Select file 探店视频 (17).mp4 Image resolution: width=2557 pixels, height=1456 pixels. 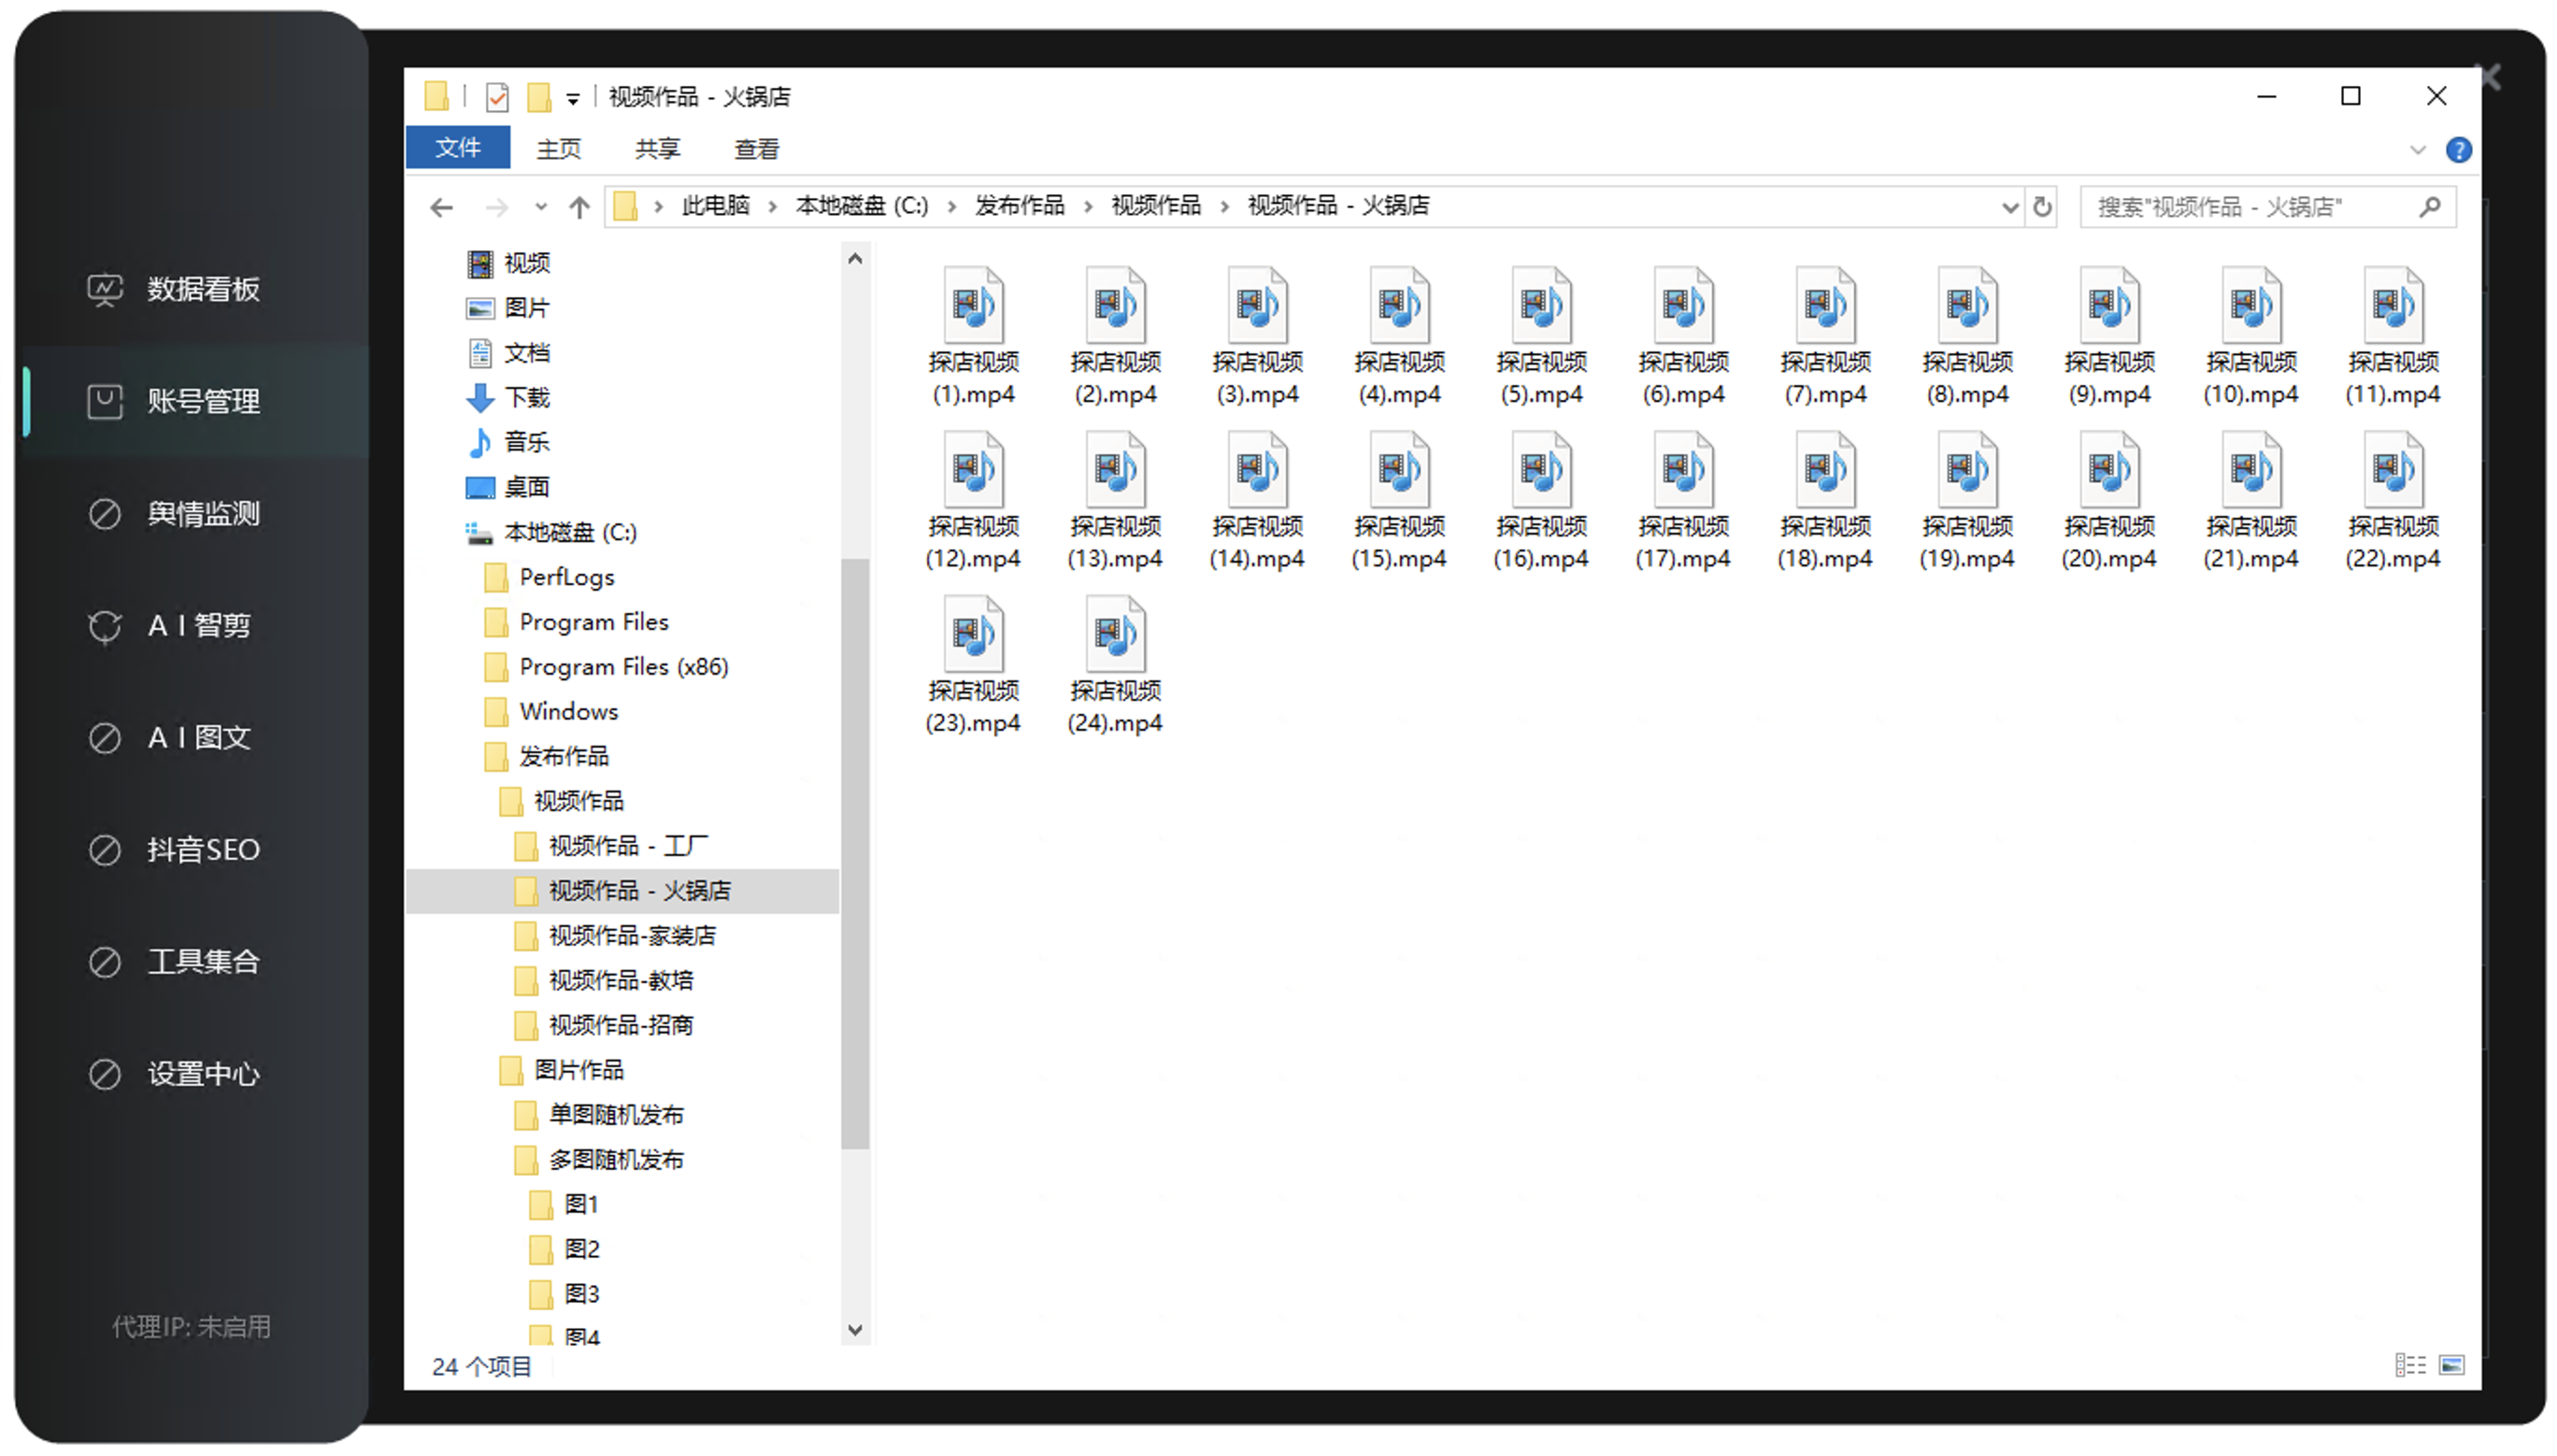click(x=1683, y=501)
